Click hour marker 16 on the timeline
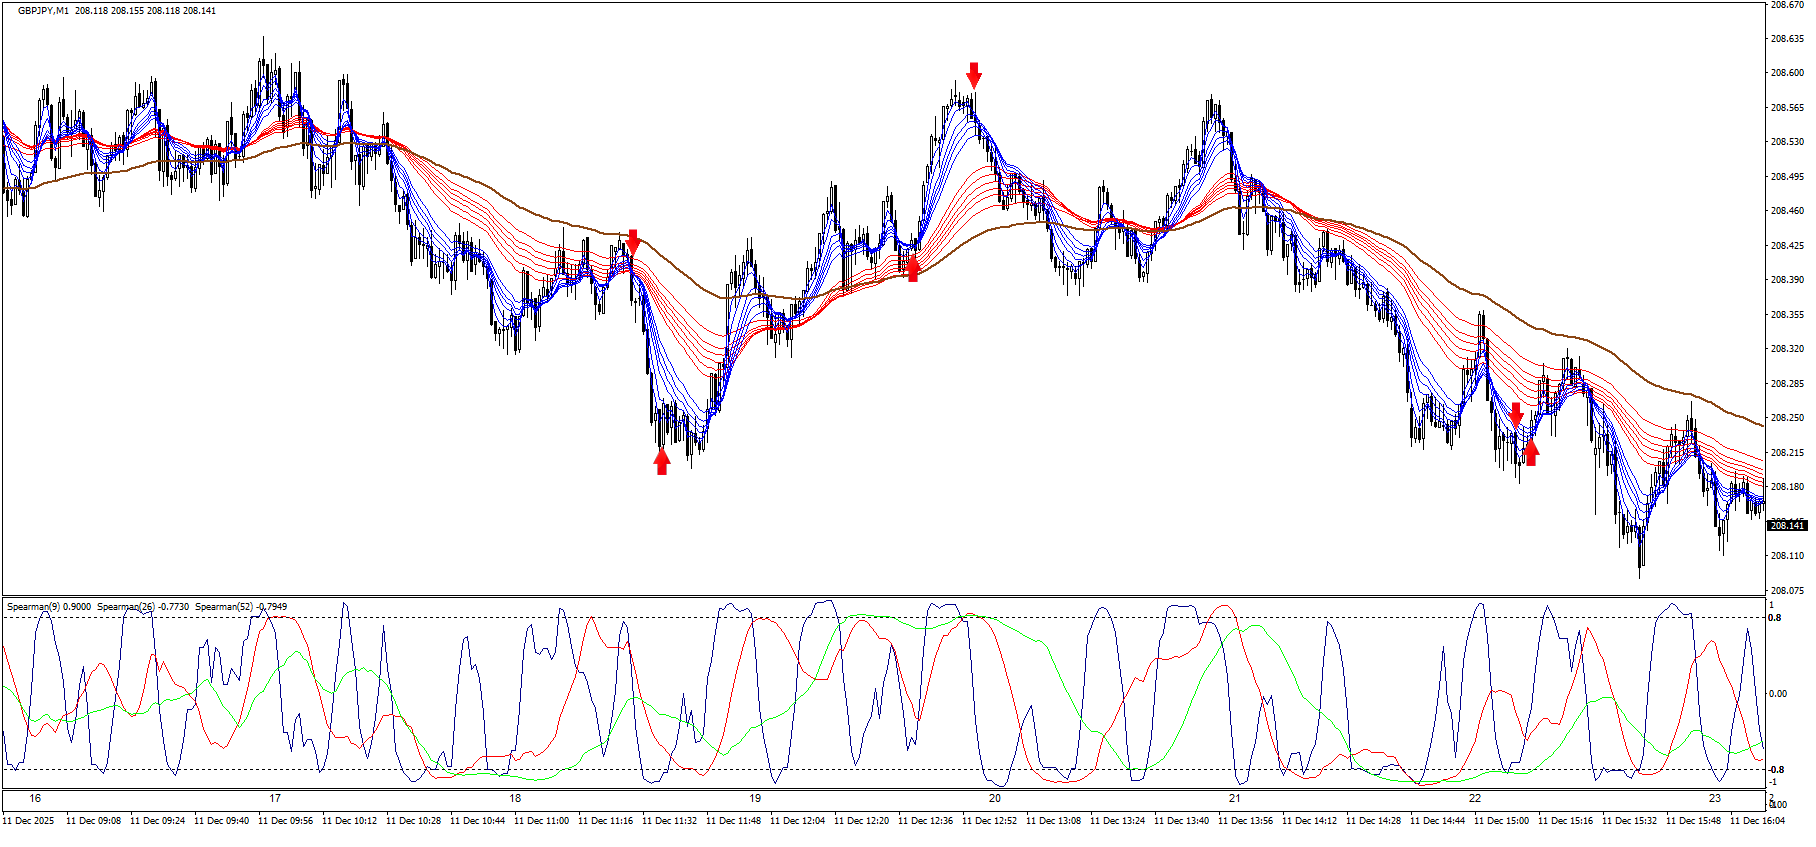Image resolution: width=1816 pixels, height=847 pixels. point(35,798)
